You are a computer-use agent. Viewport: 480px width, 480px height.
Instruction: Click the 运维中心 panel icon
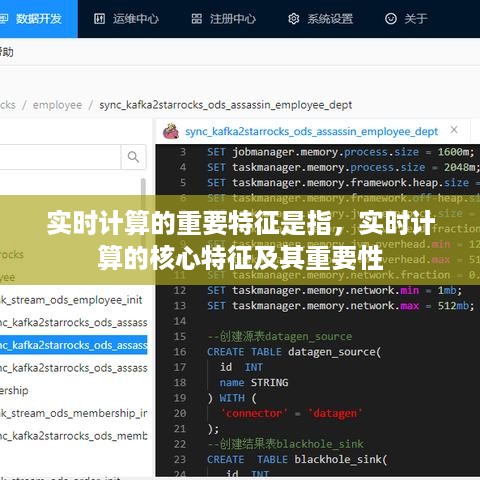point(99,19)
